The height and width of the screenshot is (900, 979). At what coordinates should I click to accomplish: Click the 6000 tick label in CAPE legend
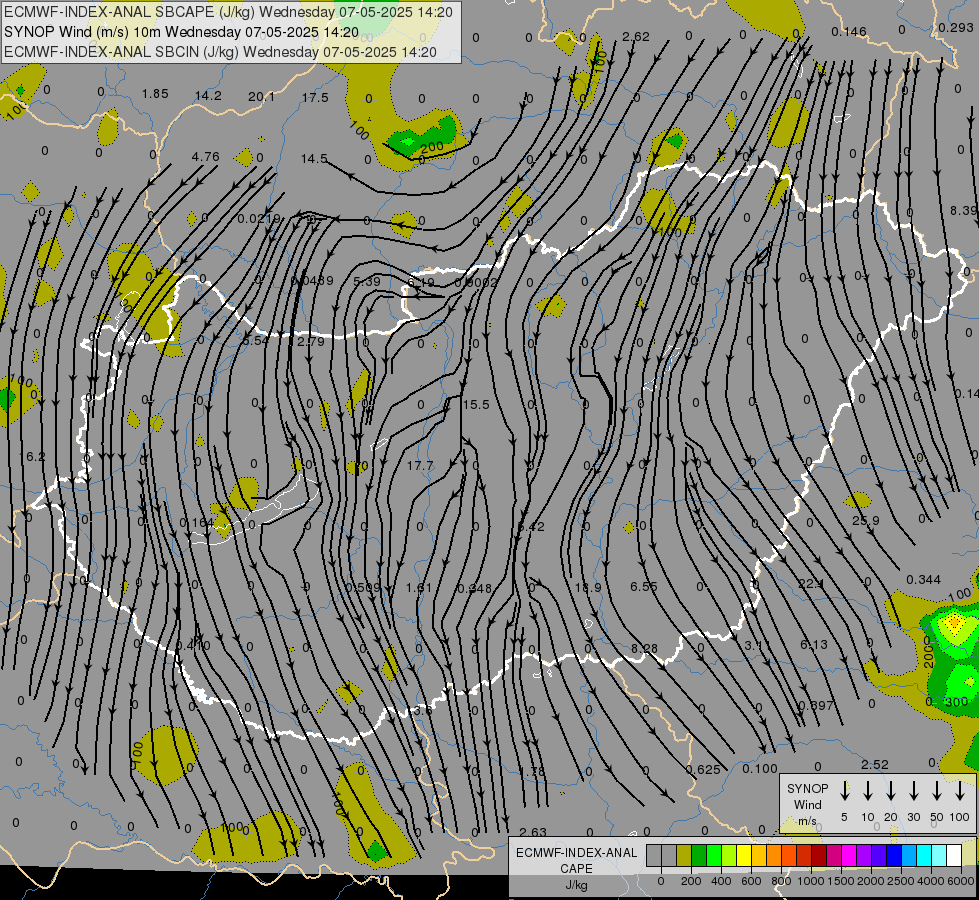[961, 881]
